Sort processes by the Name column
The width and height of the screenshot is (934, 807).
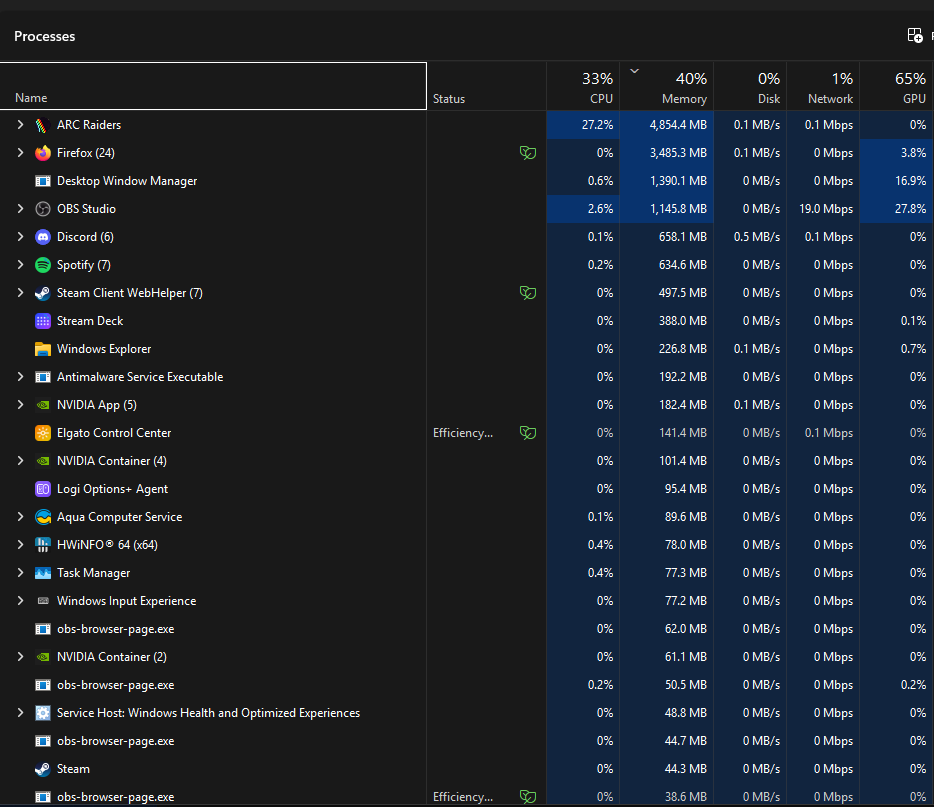[213, 86]
